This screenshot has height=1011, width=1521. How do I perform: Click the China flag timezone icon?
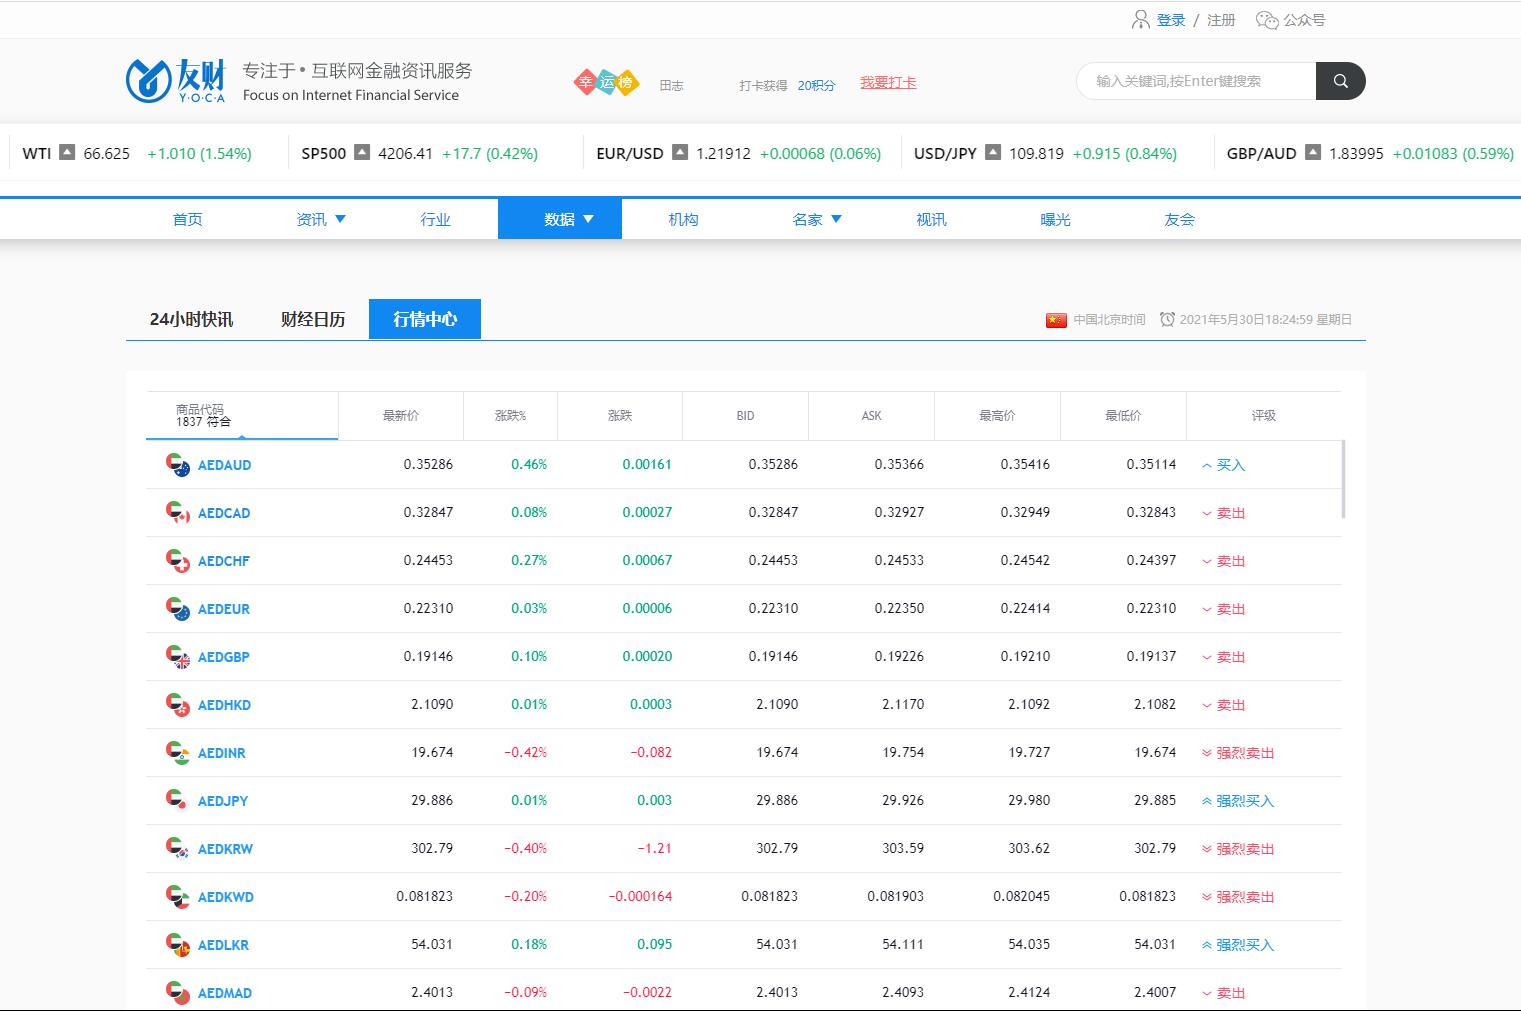tap(1056, 320)
